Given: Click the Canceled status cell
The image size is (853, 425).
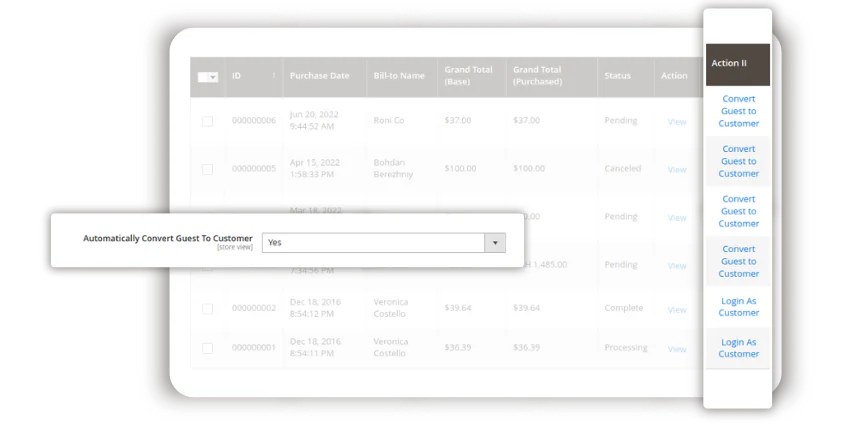Looking at the screenshot, I should [x=622, y=169].
